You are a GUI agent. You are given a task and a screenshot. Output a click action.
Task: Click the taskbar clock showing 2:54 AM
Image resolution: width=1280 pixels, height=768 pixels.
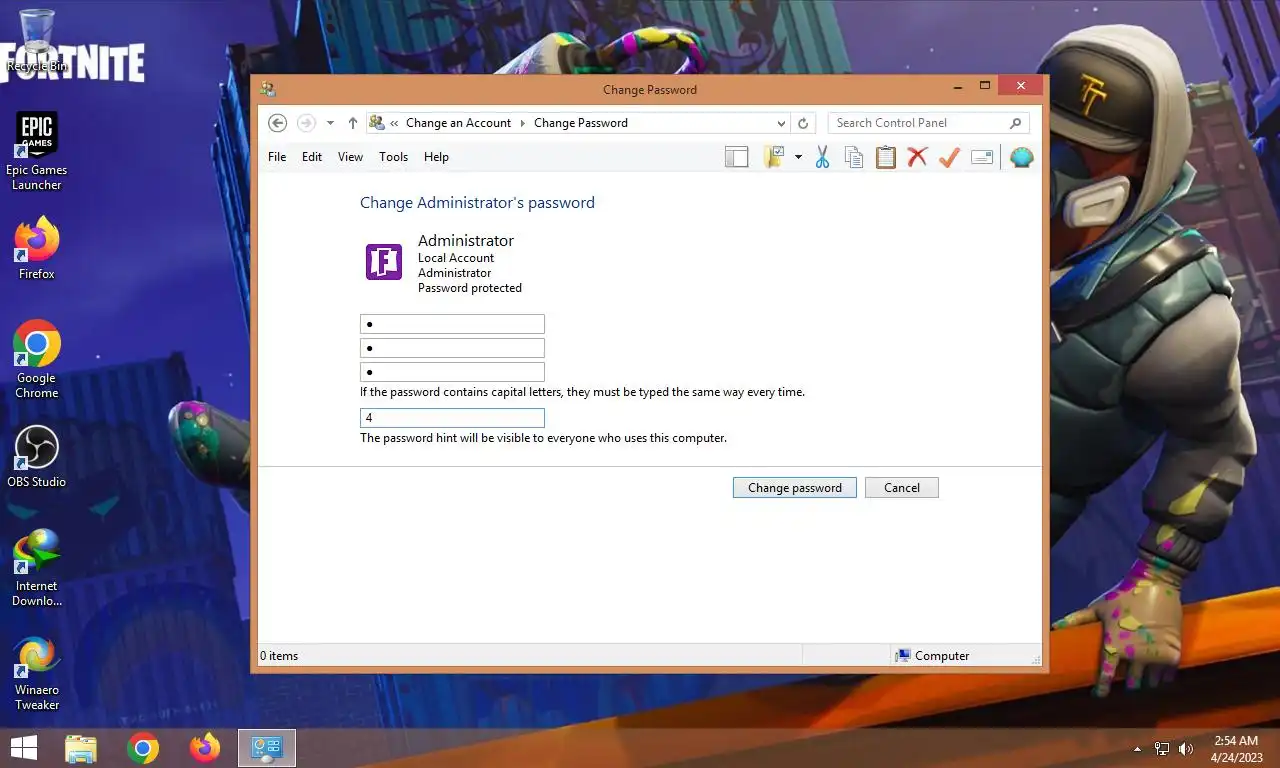click(1235, 749)
